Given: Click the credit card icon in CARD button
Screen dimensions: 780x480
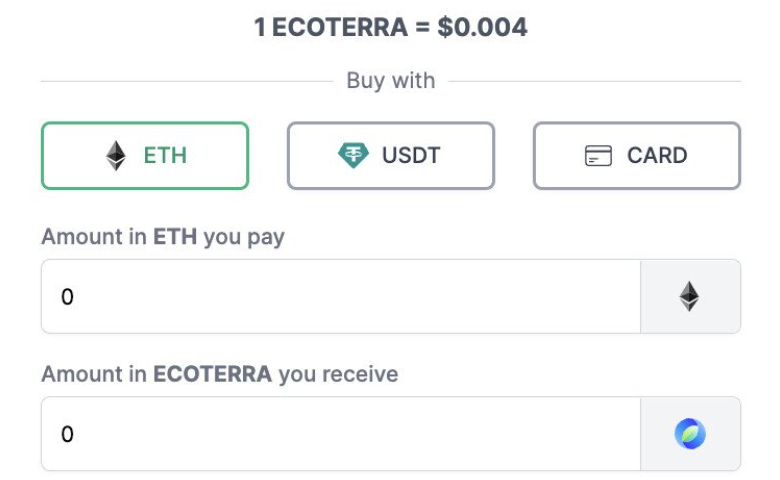Looking at the screenshot, I should pos(598,156).
